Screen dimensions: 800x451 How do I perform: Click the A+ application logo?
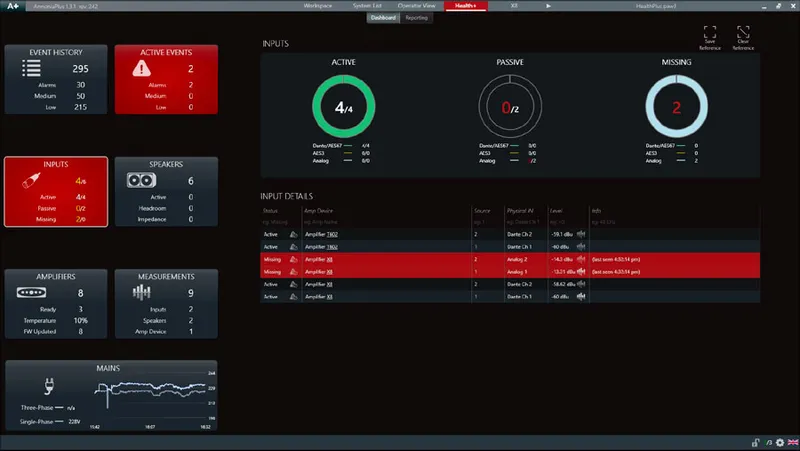pyautogui.click(x=13, y=6)
